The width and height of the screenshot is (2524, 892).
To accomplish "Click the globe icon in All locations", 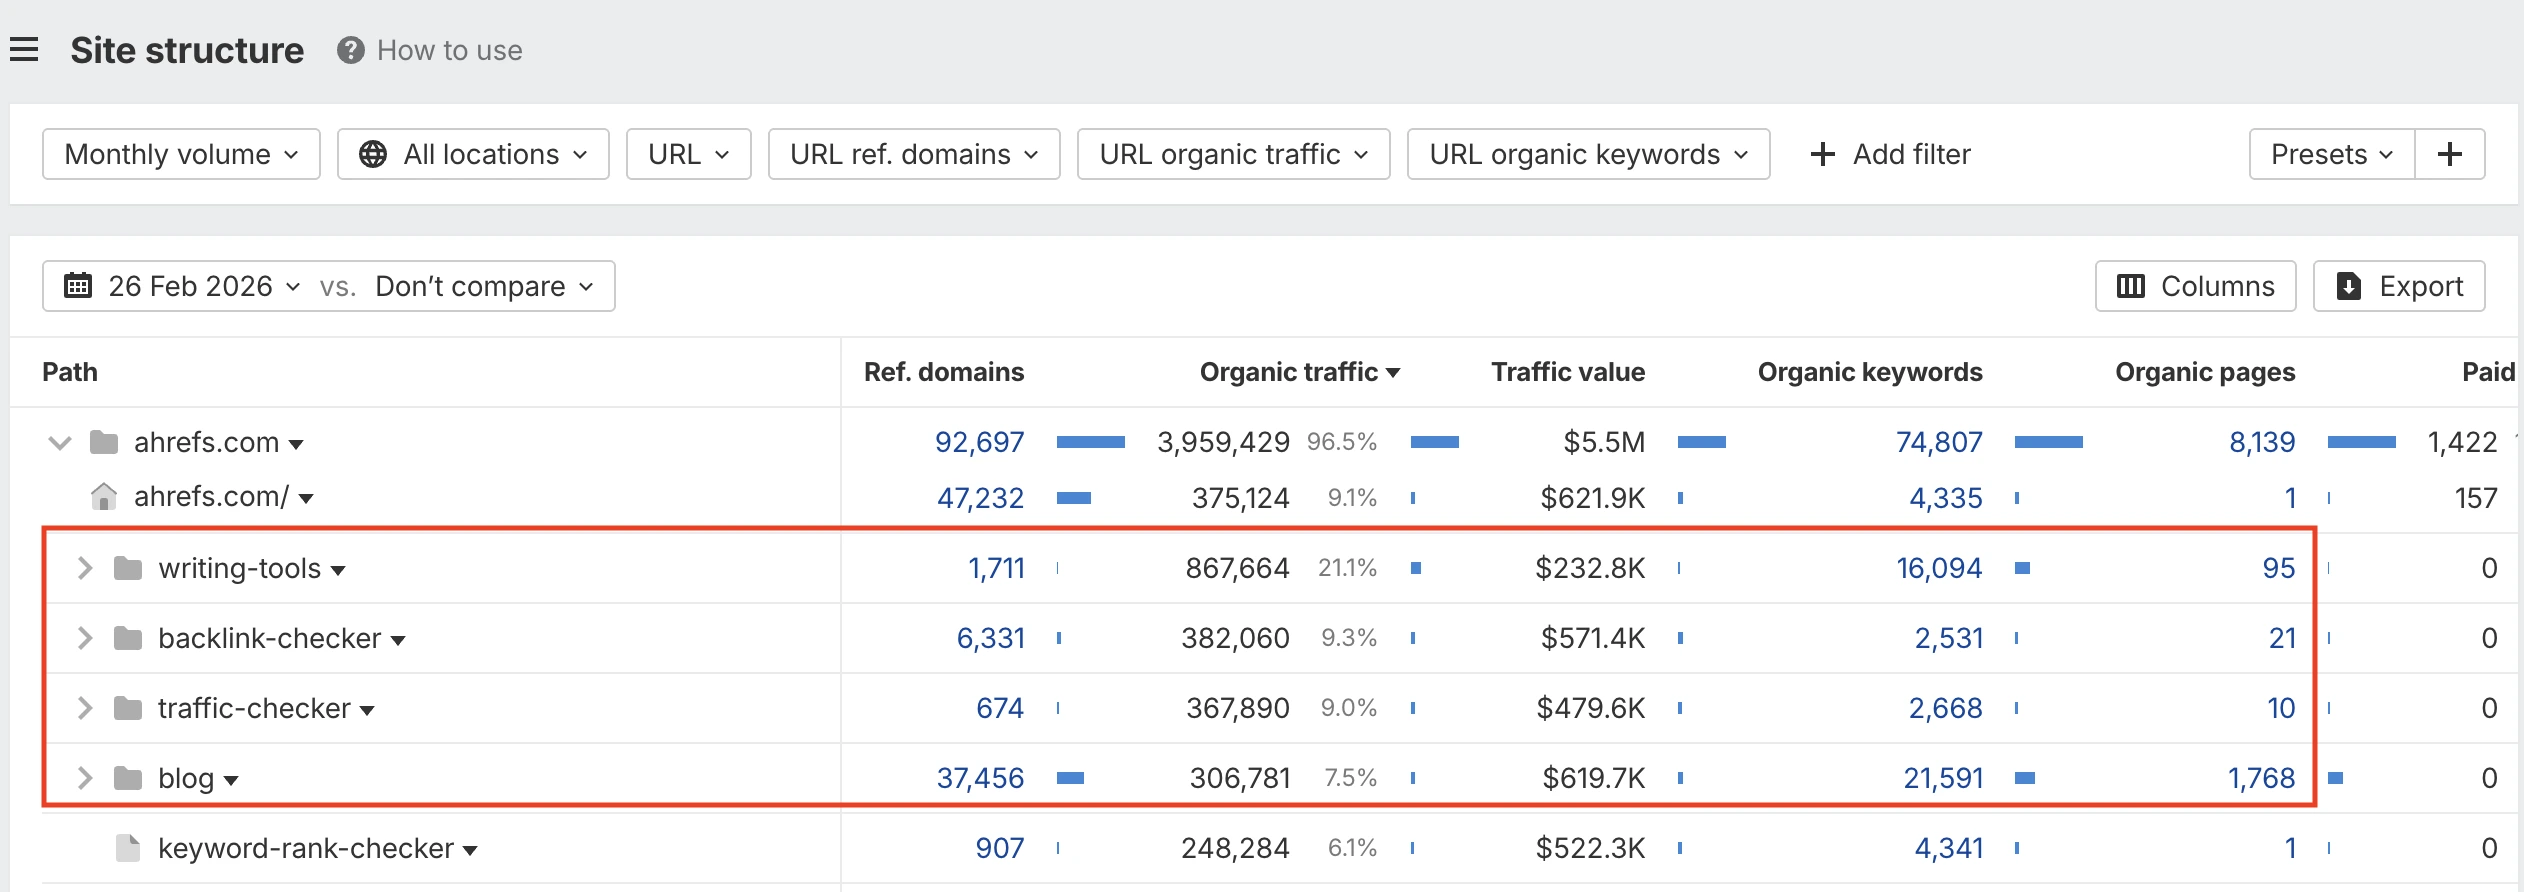I will pyautogui.click(x=373, y=154).
